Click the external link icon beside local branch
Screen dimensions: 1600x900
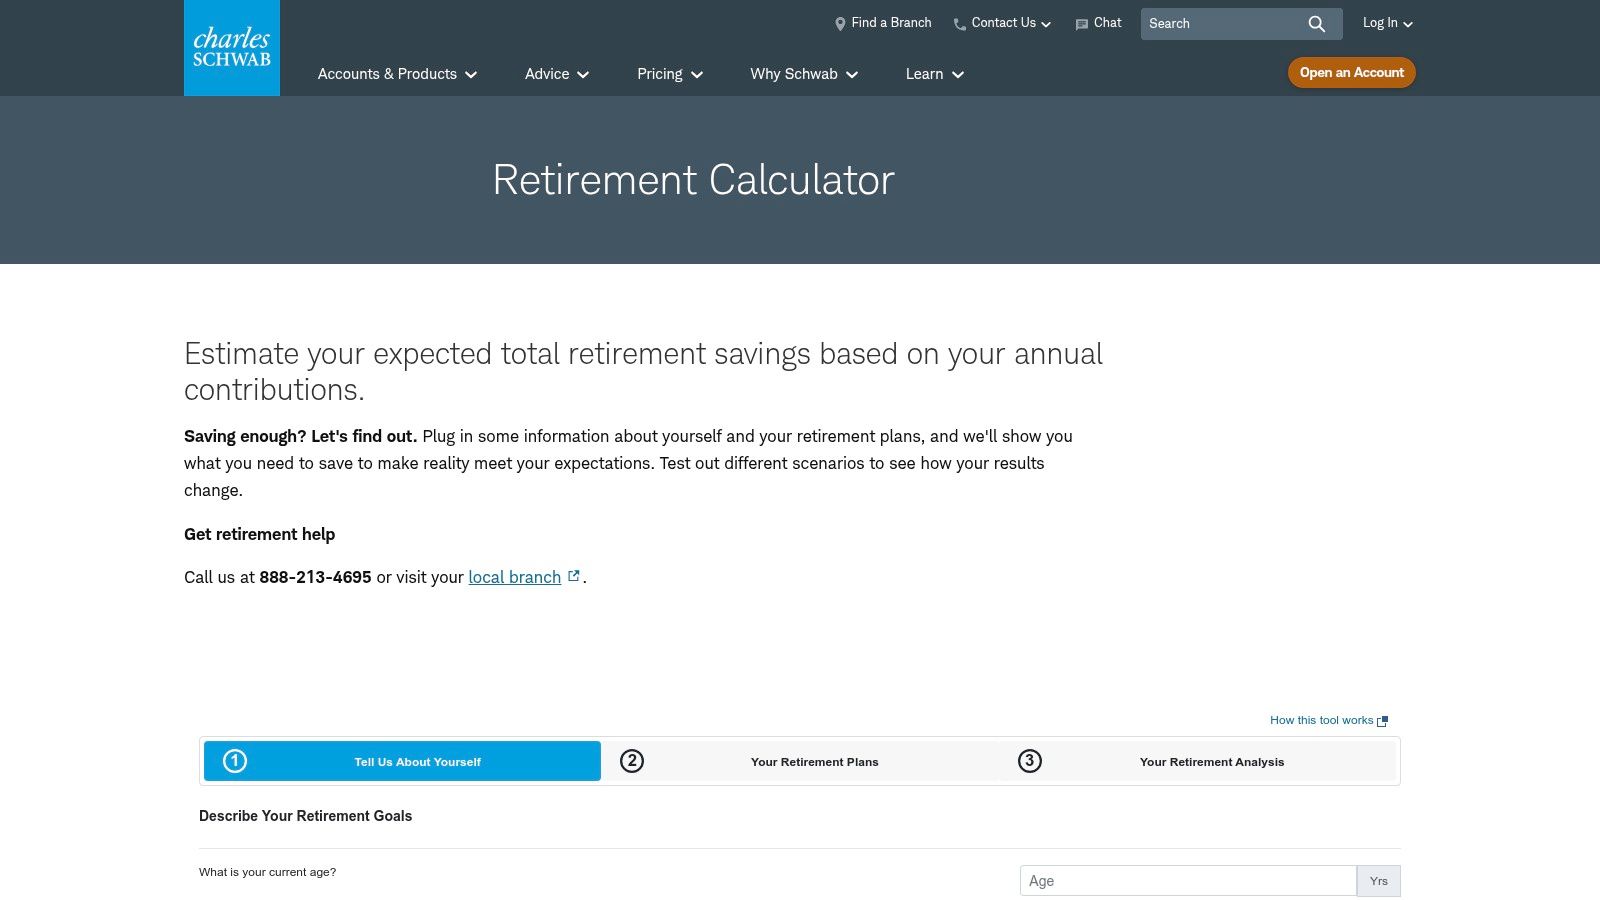point(573,574)
